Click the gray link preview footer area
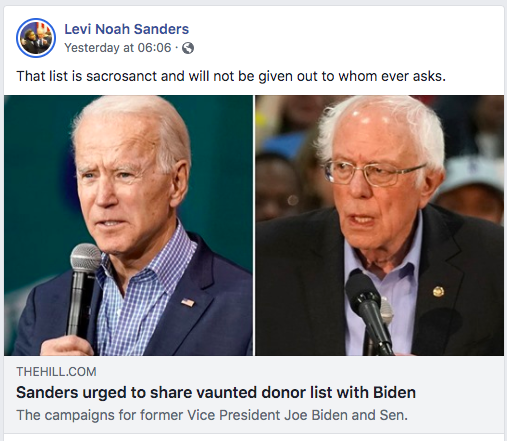The image size is (507, 441). tap(254, 395)
